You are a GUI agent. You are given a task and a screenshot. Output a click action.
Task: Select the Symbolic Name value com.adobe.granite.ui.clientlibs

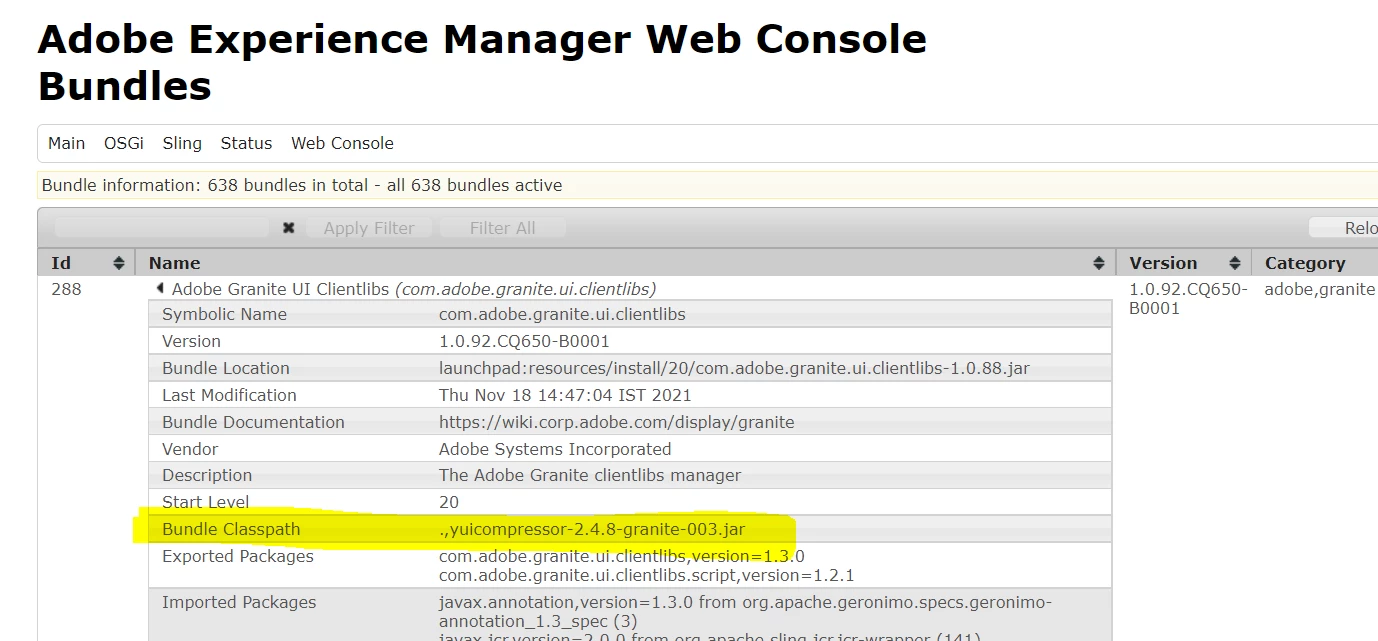562,314
